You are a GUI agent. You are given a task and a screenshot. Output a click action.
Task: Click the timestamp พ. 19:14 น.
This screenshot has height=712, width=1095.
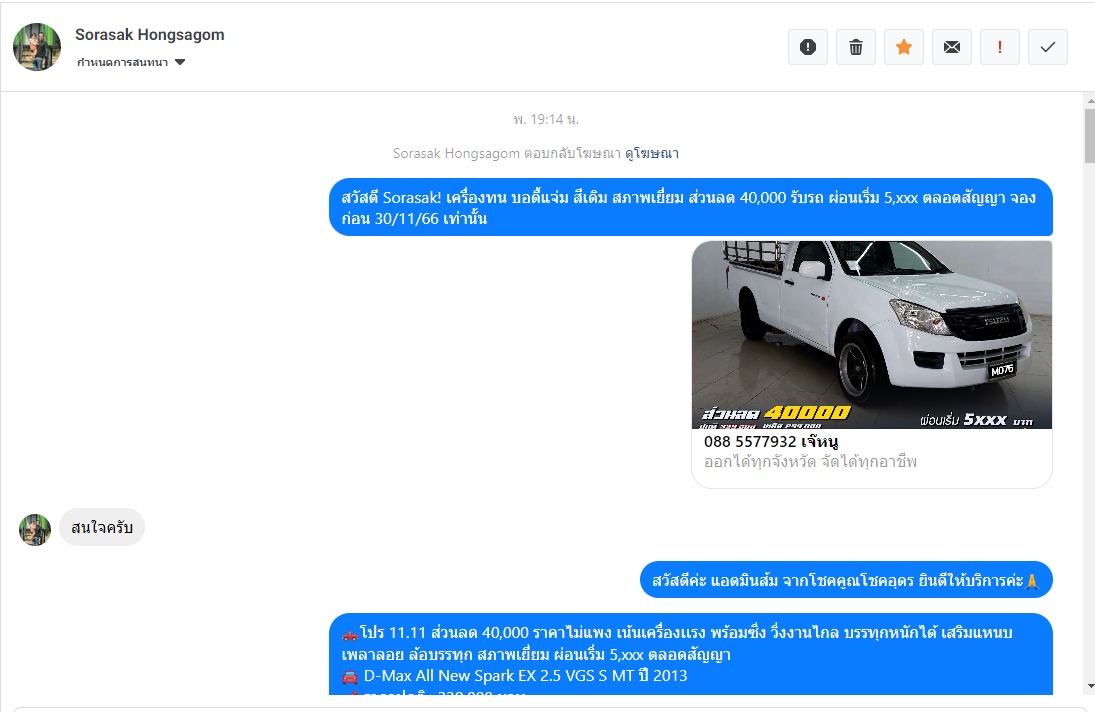546,119
